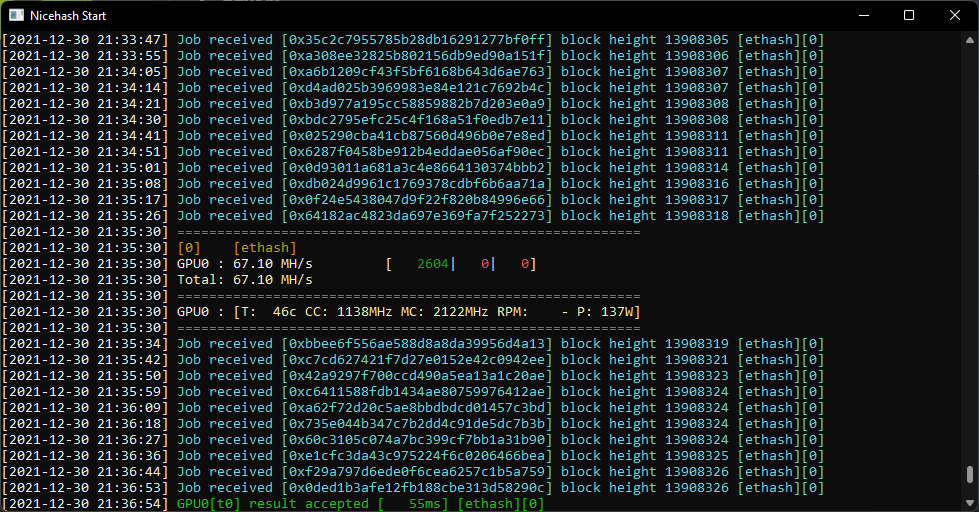979x512 pixels.
Task: Click the GPU0[t0] result accepted line
Action: 361,503
